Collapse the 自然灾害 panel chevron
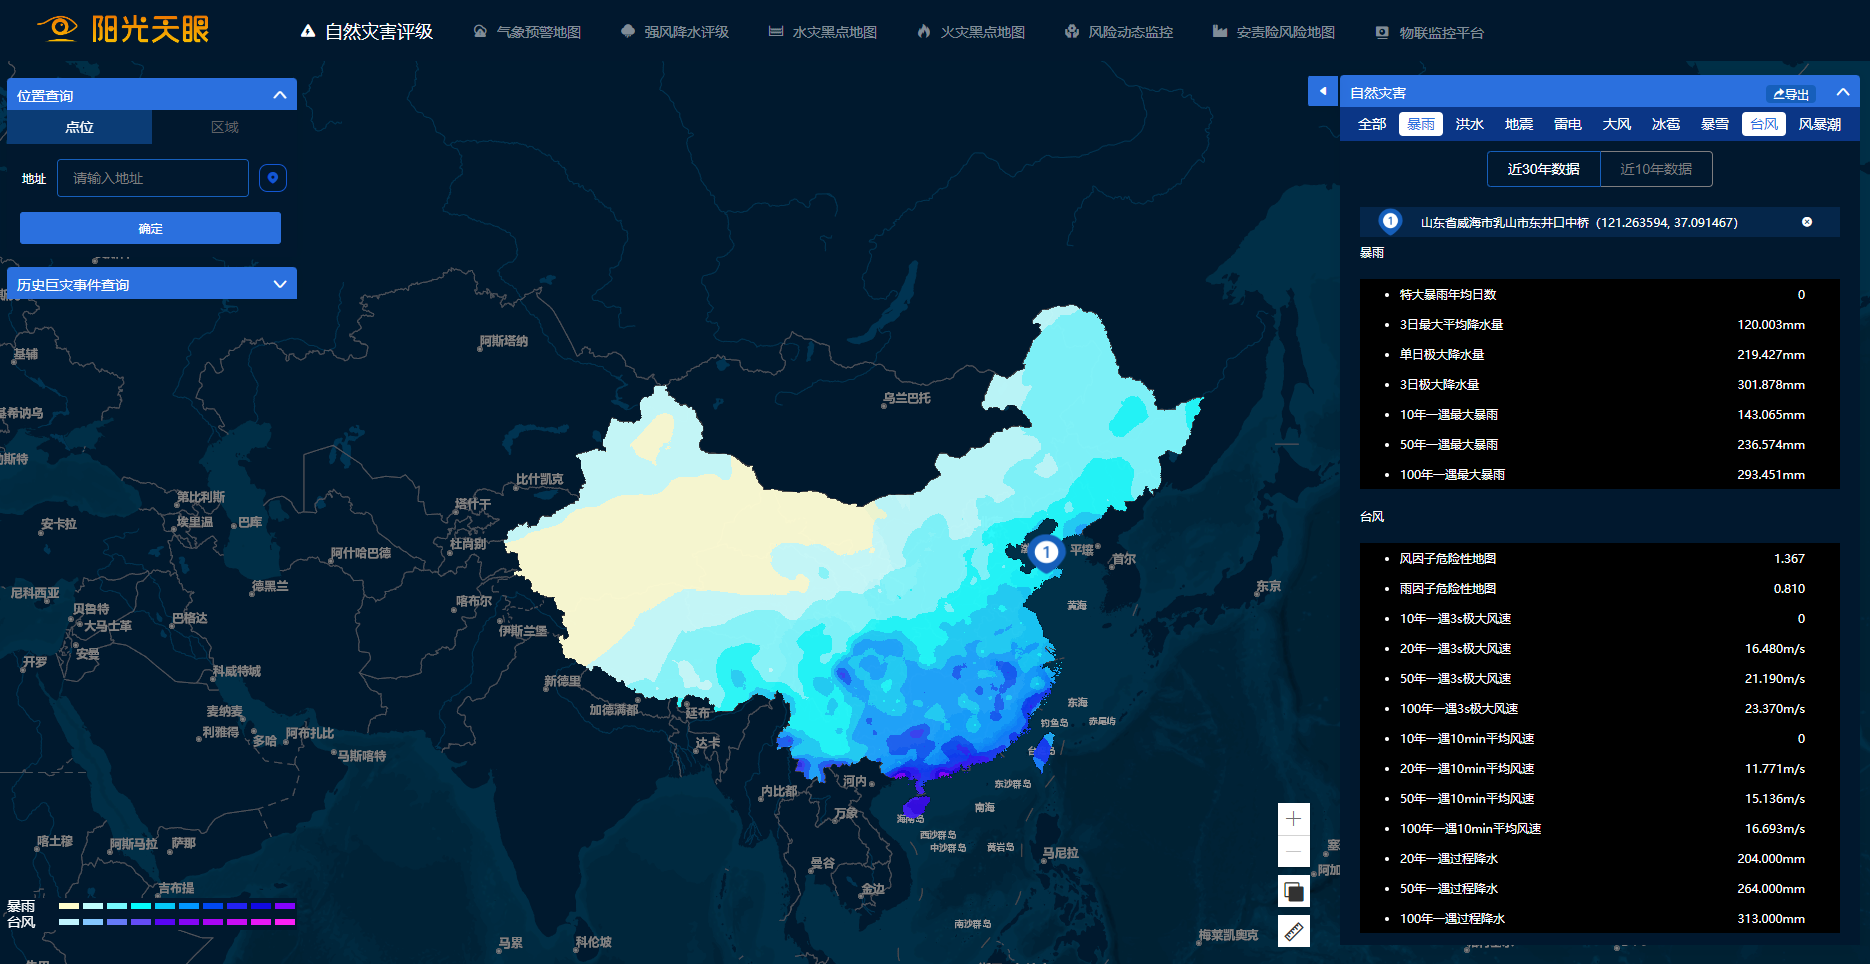Screen dimensions: 1870x964 click(1843, 92)
